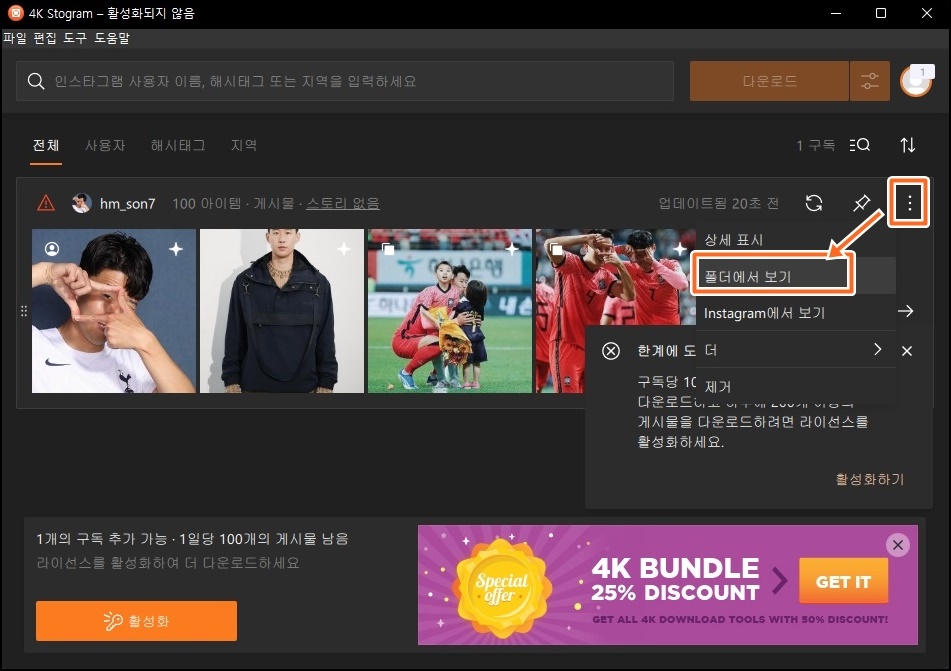Click the next arrow right of thumbnails
The height and width of the screenshot is (671, 951).
click(906, 311)
